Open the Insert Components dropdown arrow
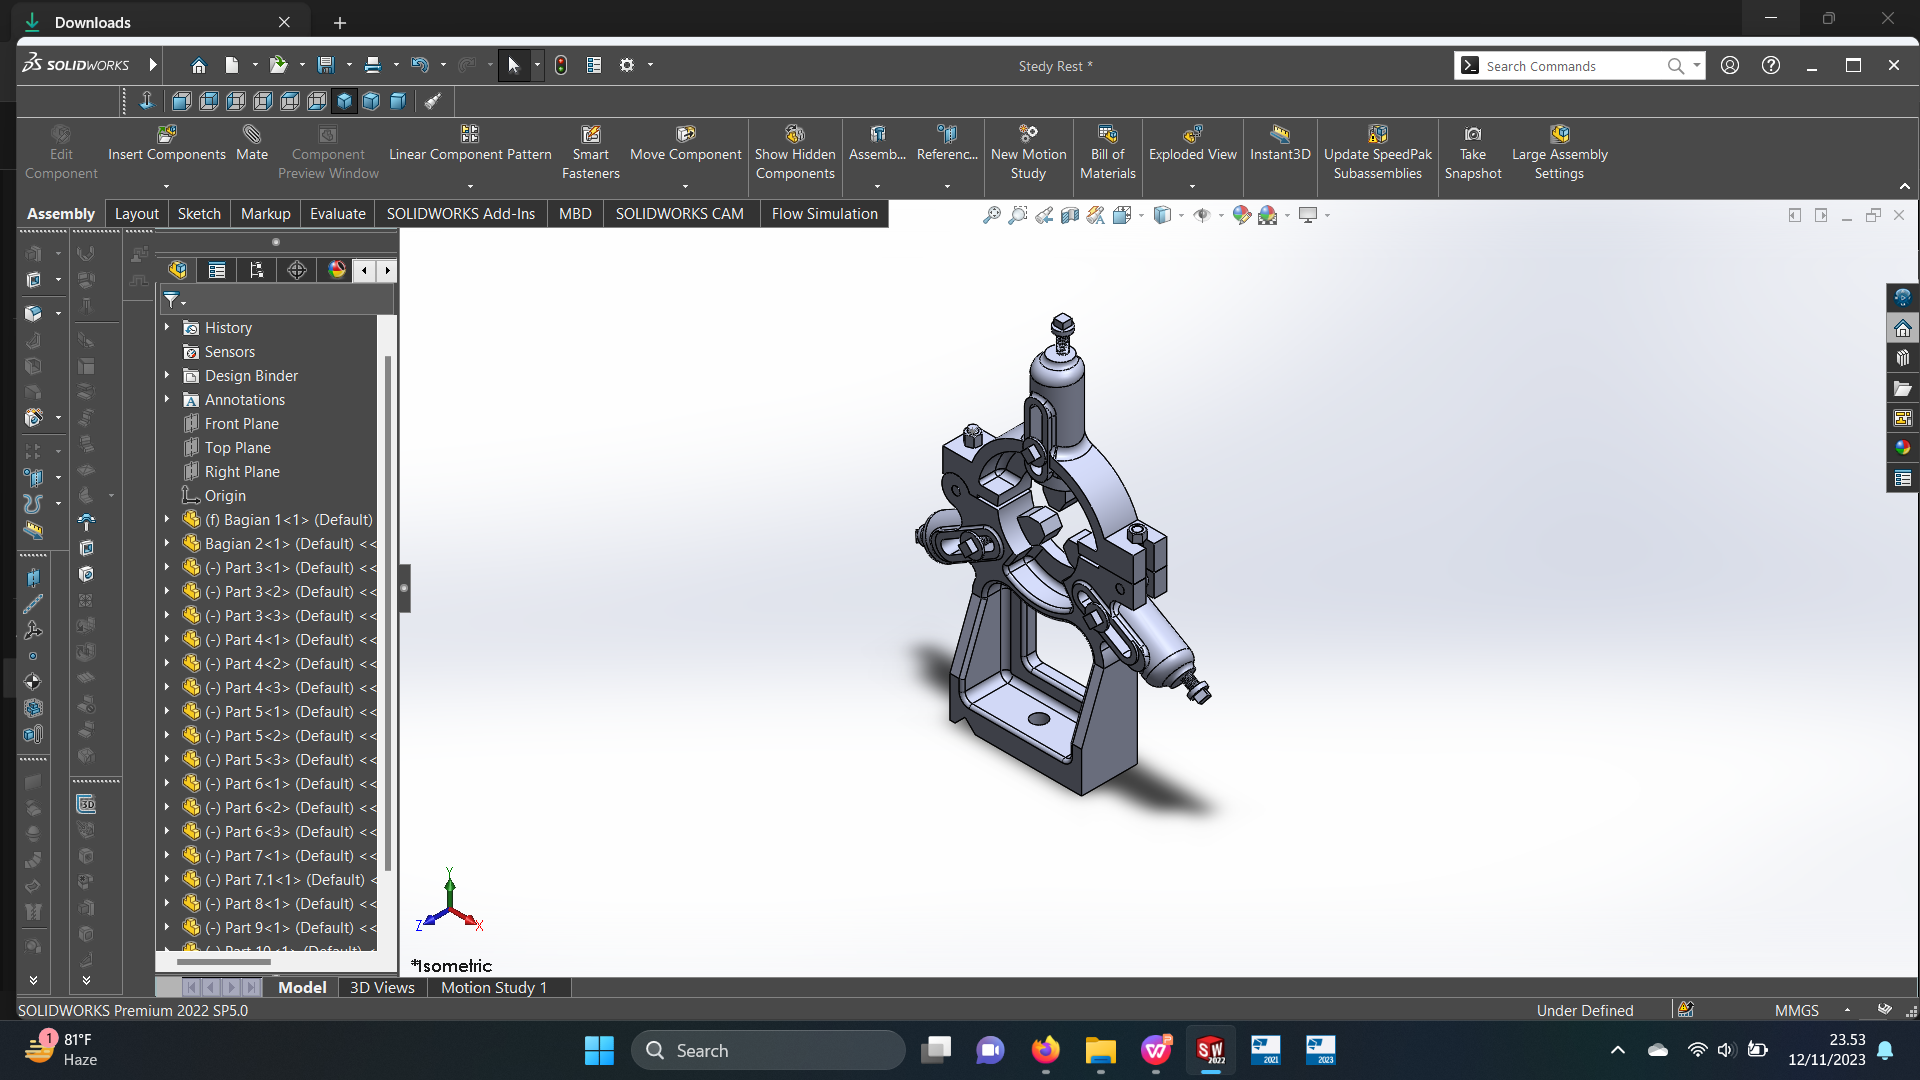The height and width of the screenshot is (1080, 1920). [166, 186]
